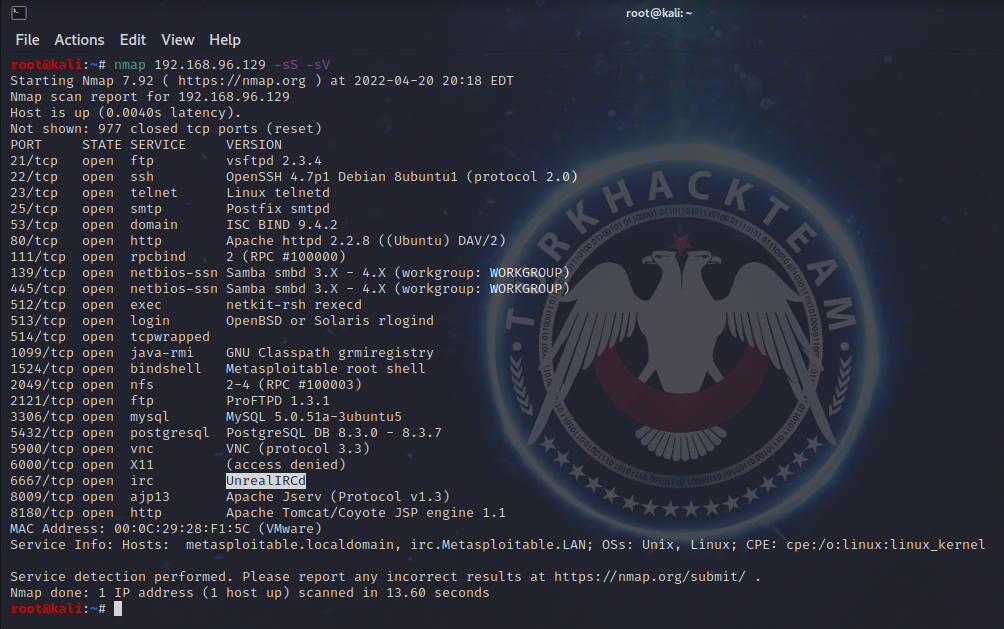Click the -sS flag in the command
This screenshot has height=629, width=1004.
(x=286, y=65)
